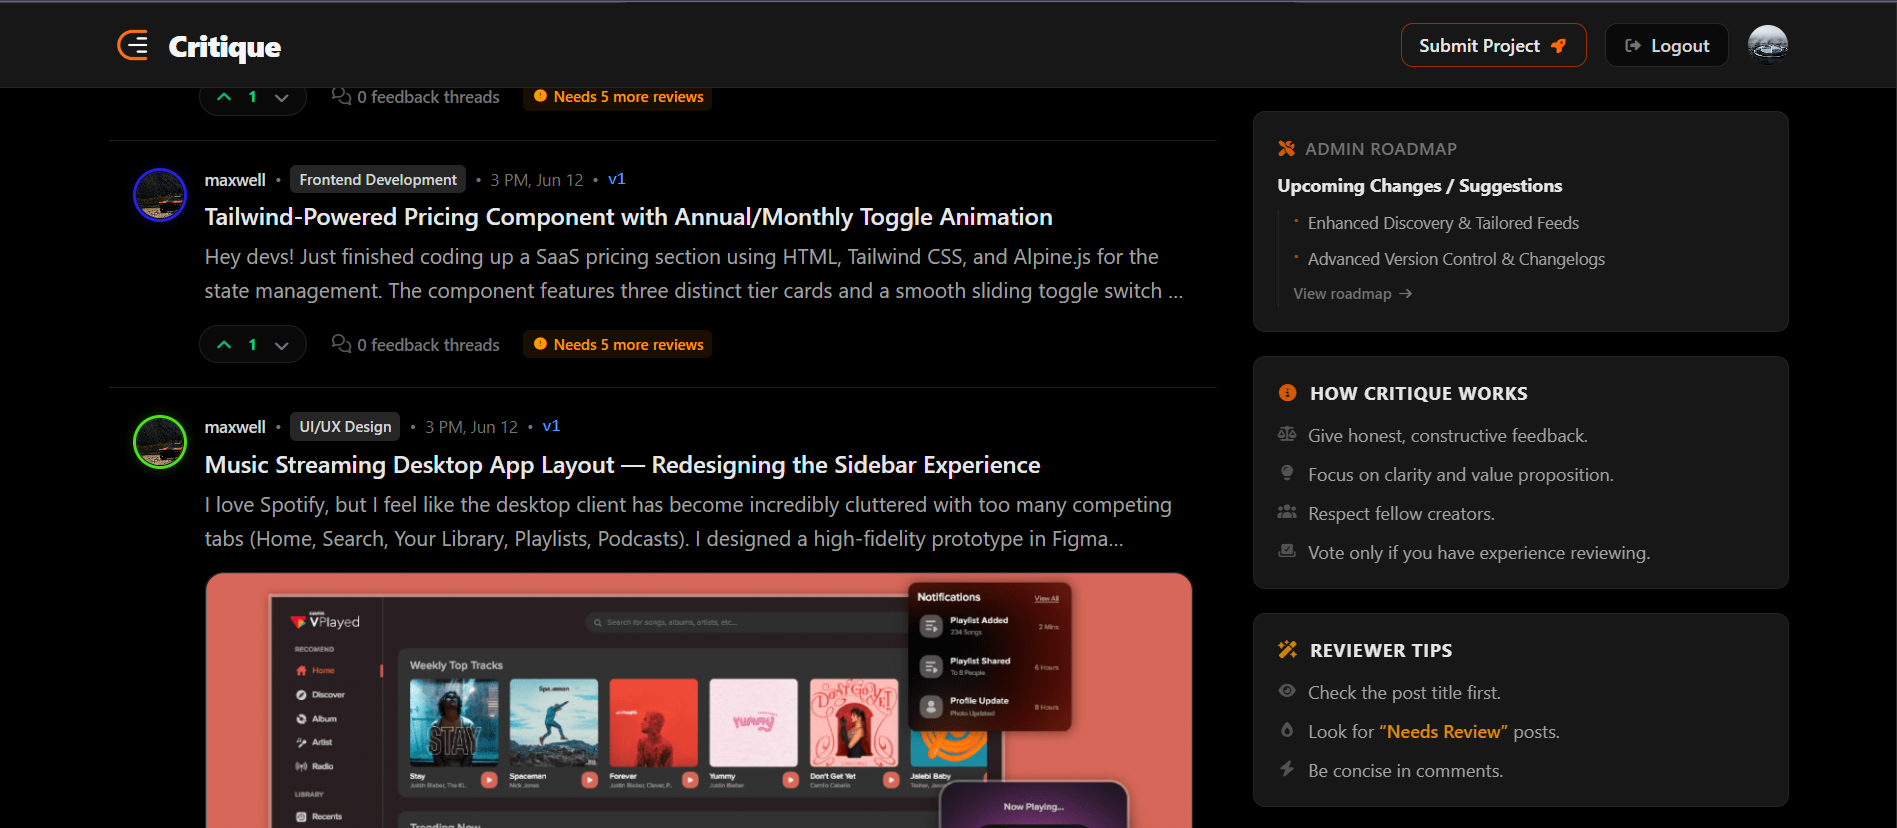Open maxwell's avatar on the Tailwind pricing post
Screen dimensions: 1897x828
160,194
